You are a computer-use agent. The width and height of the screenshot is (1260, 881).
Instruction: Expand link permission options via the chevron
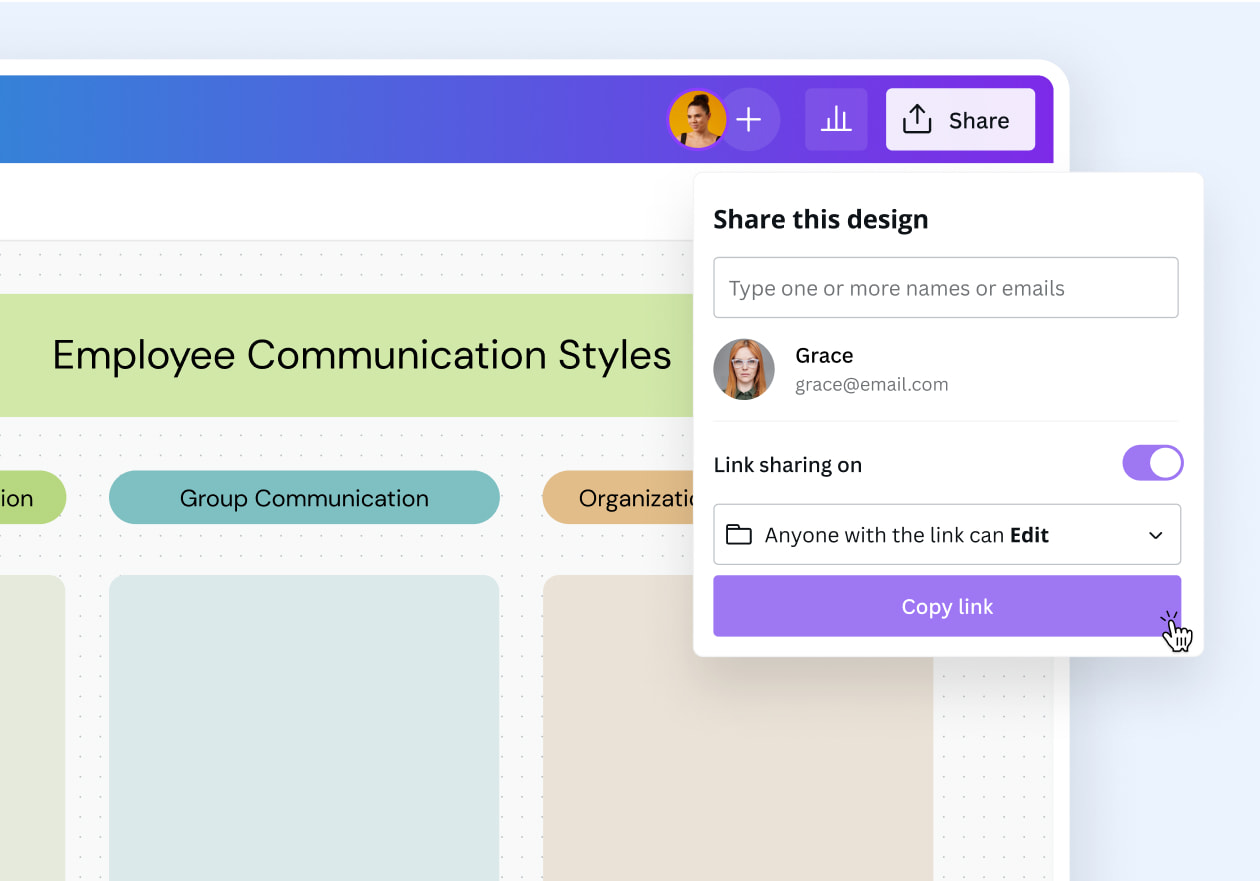1155,534
